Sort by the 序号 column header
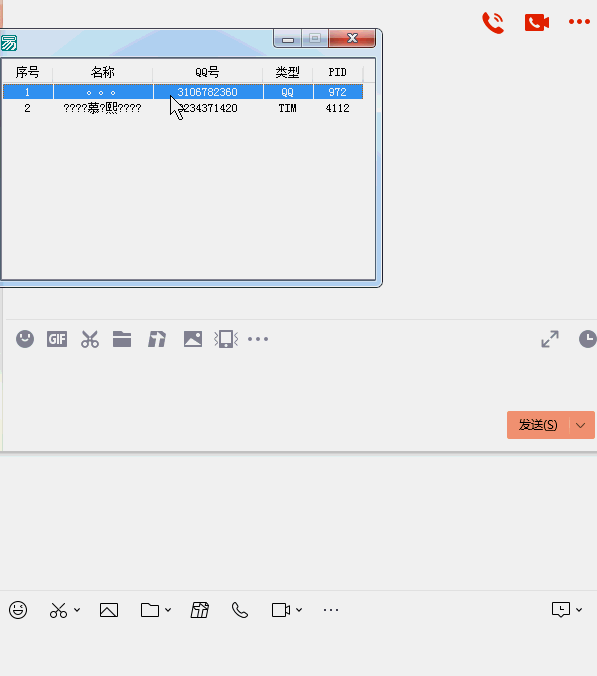Viewport: 597px width, 676px height. point(28,72)
